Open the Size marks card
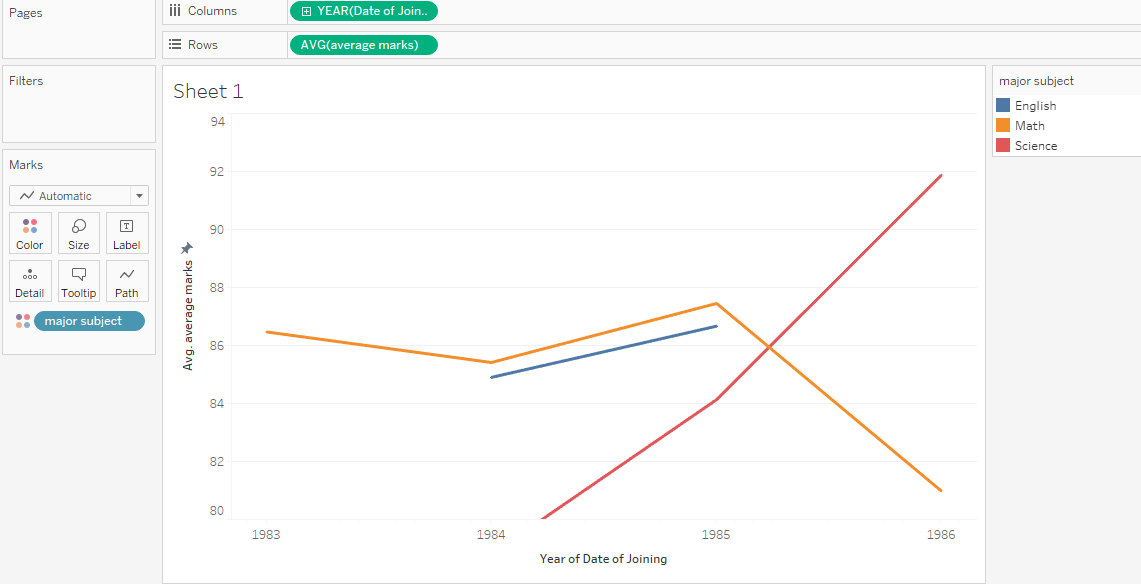This screenshot has width=1141, height=584. tap(79, 233)
